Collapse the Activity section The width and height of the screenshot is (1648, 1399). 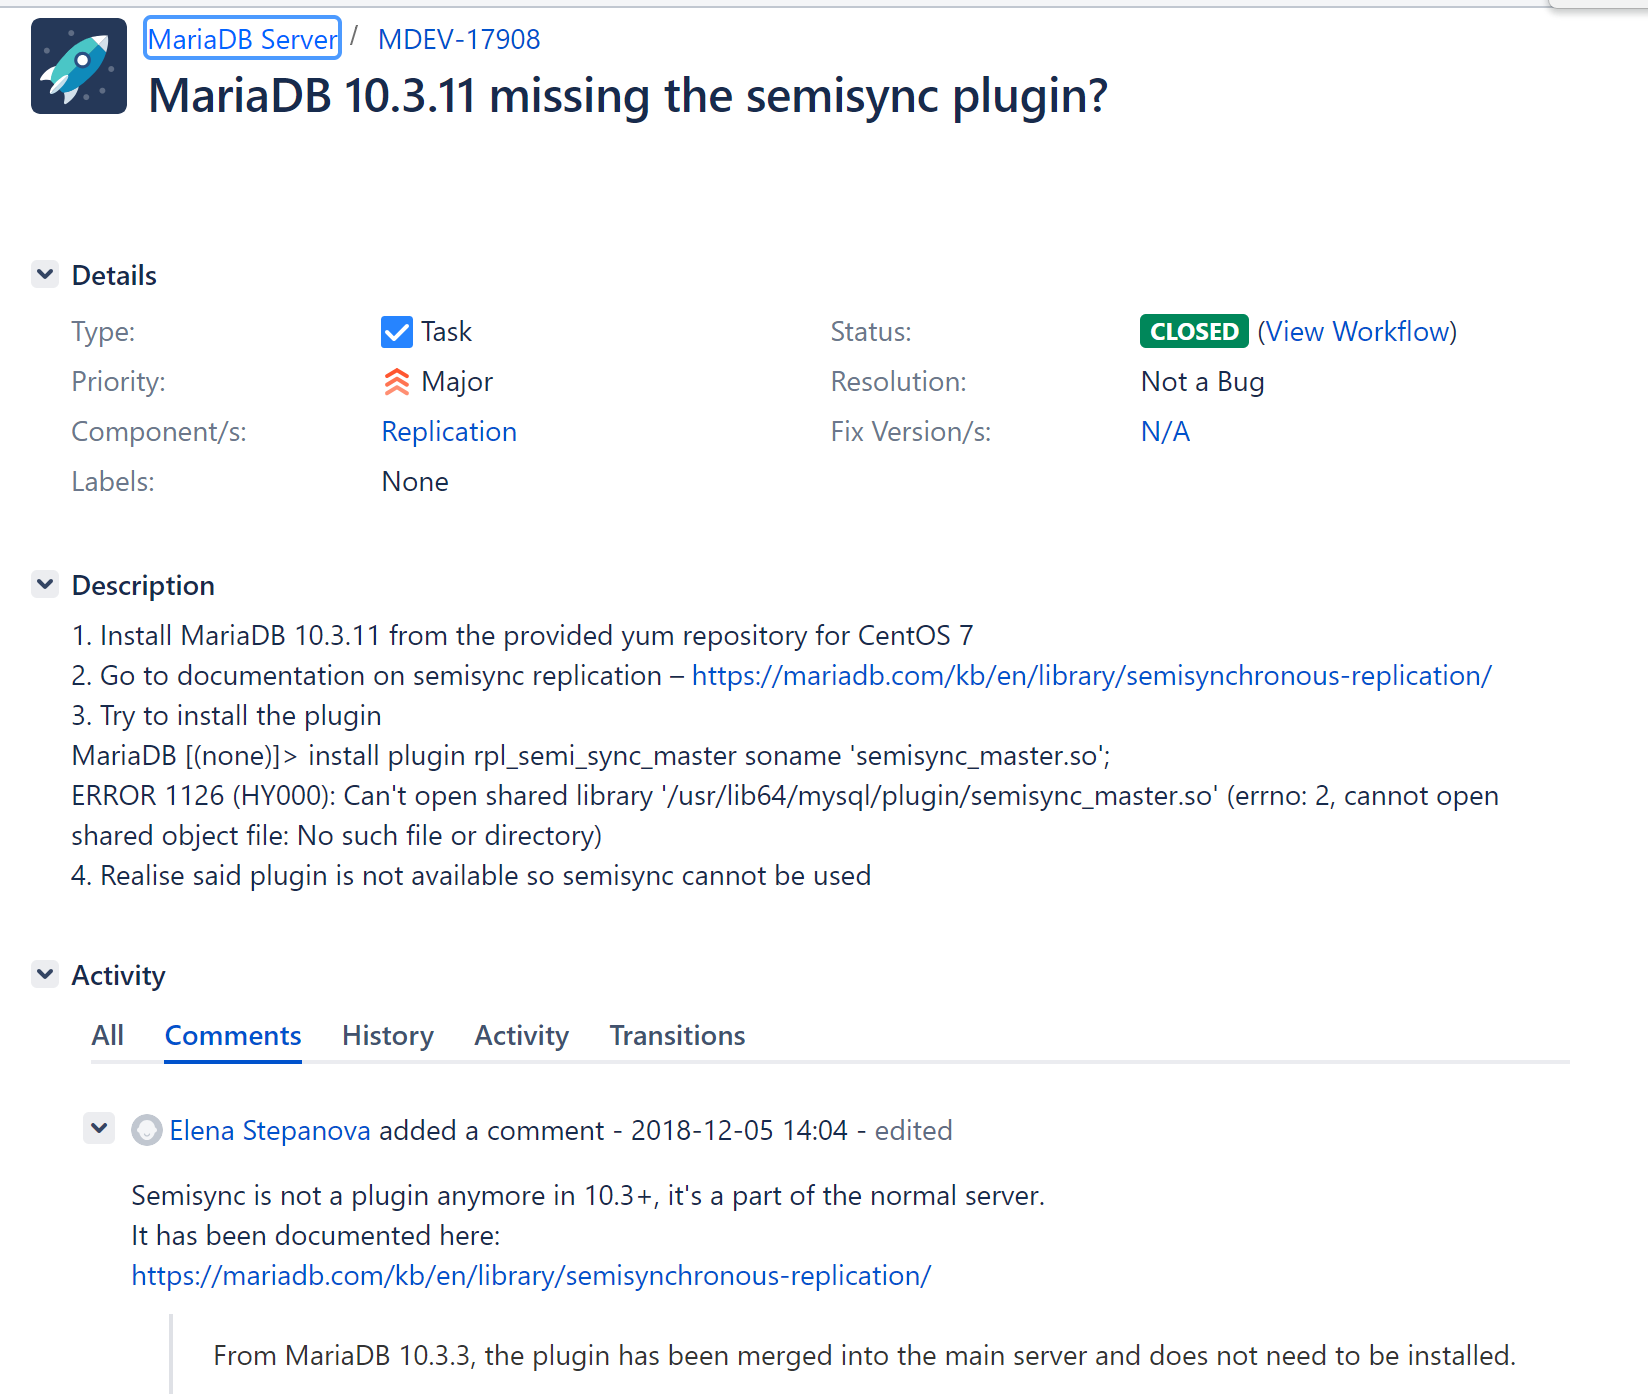45,974
